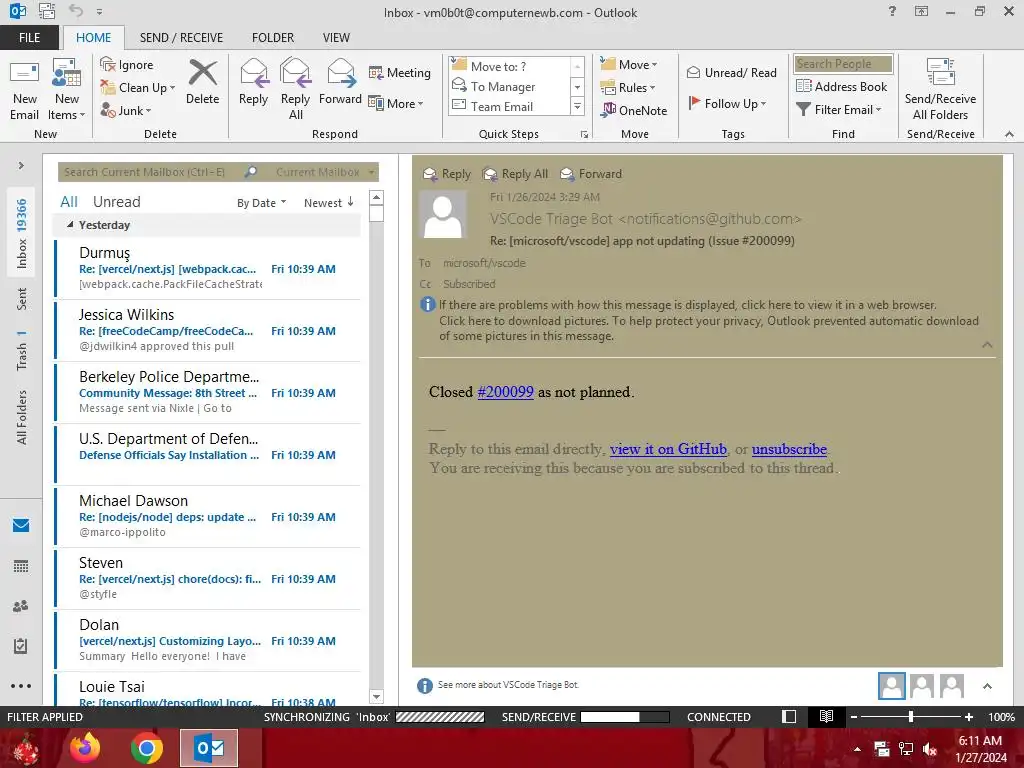
Task: Open the Quick Steps dialog launcher
Action: [x=584, y=135]
